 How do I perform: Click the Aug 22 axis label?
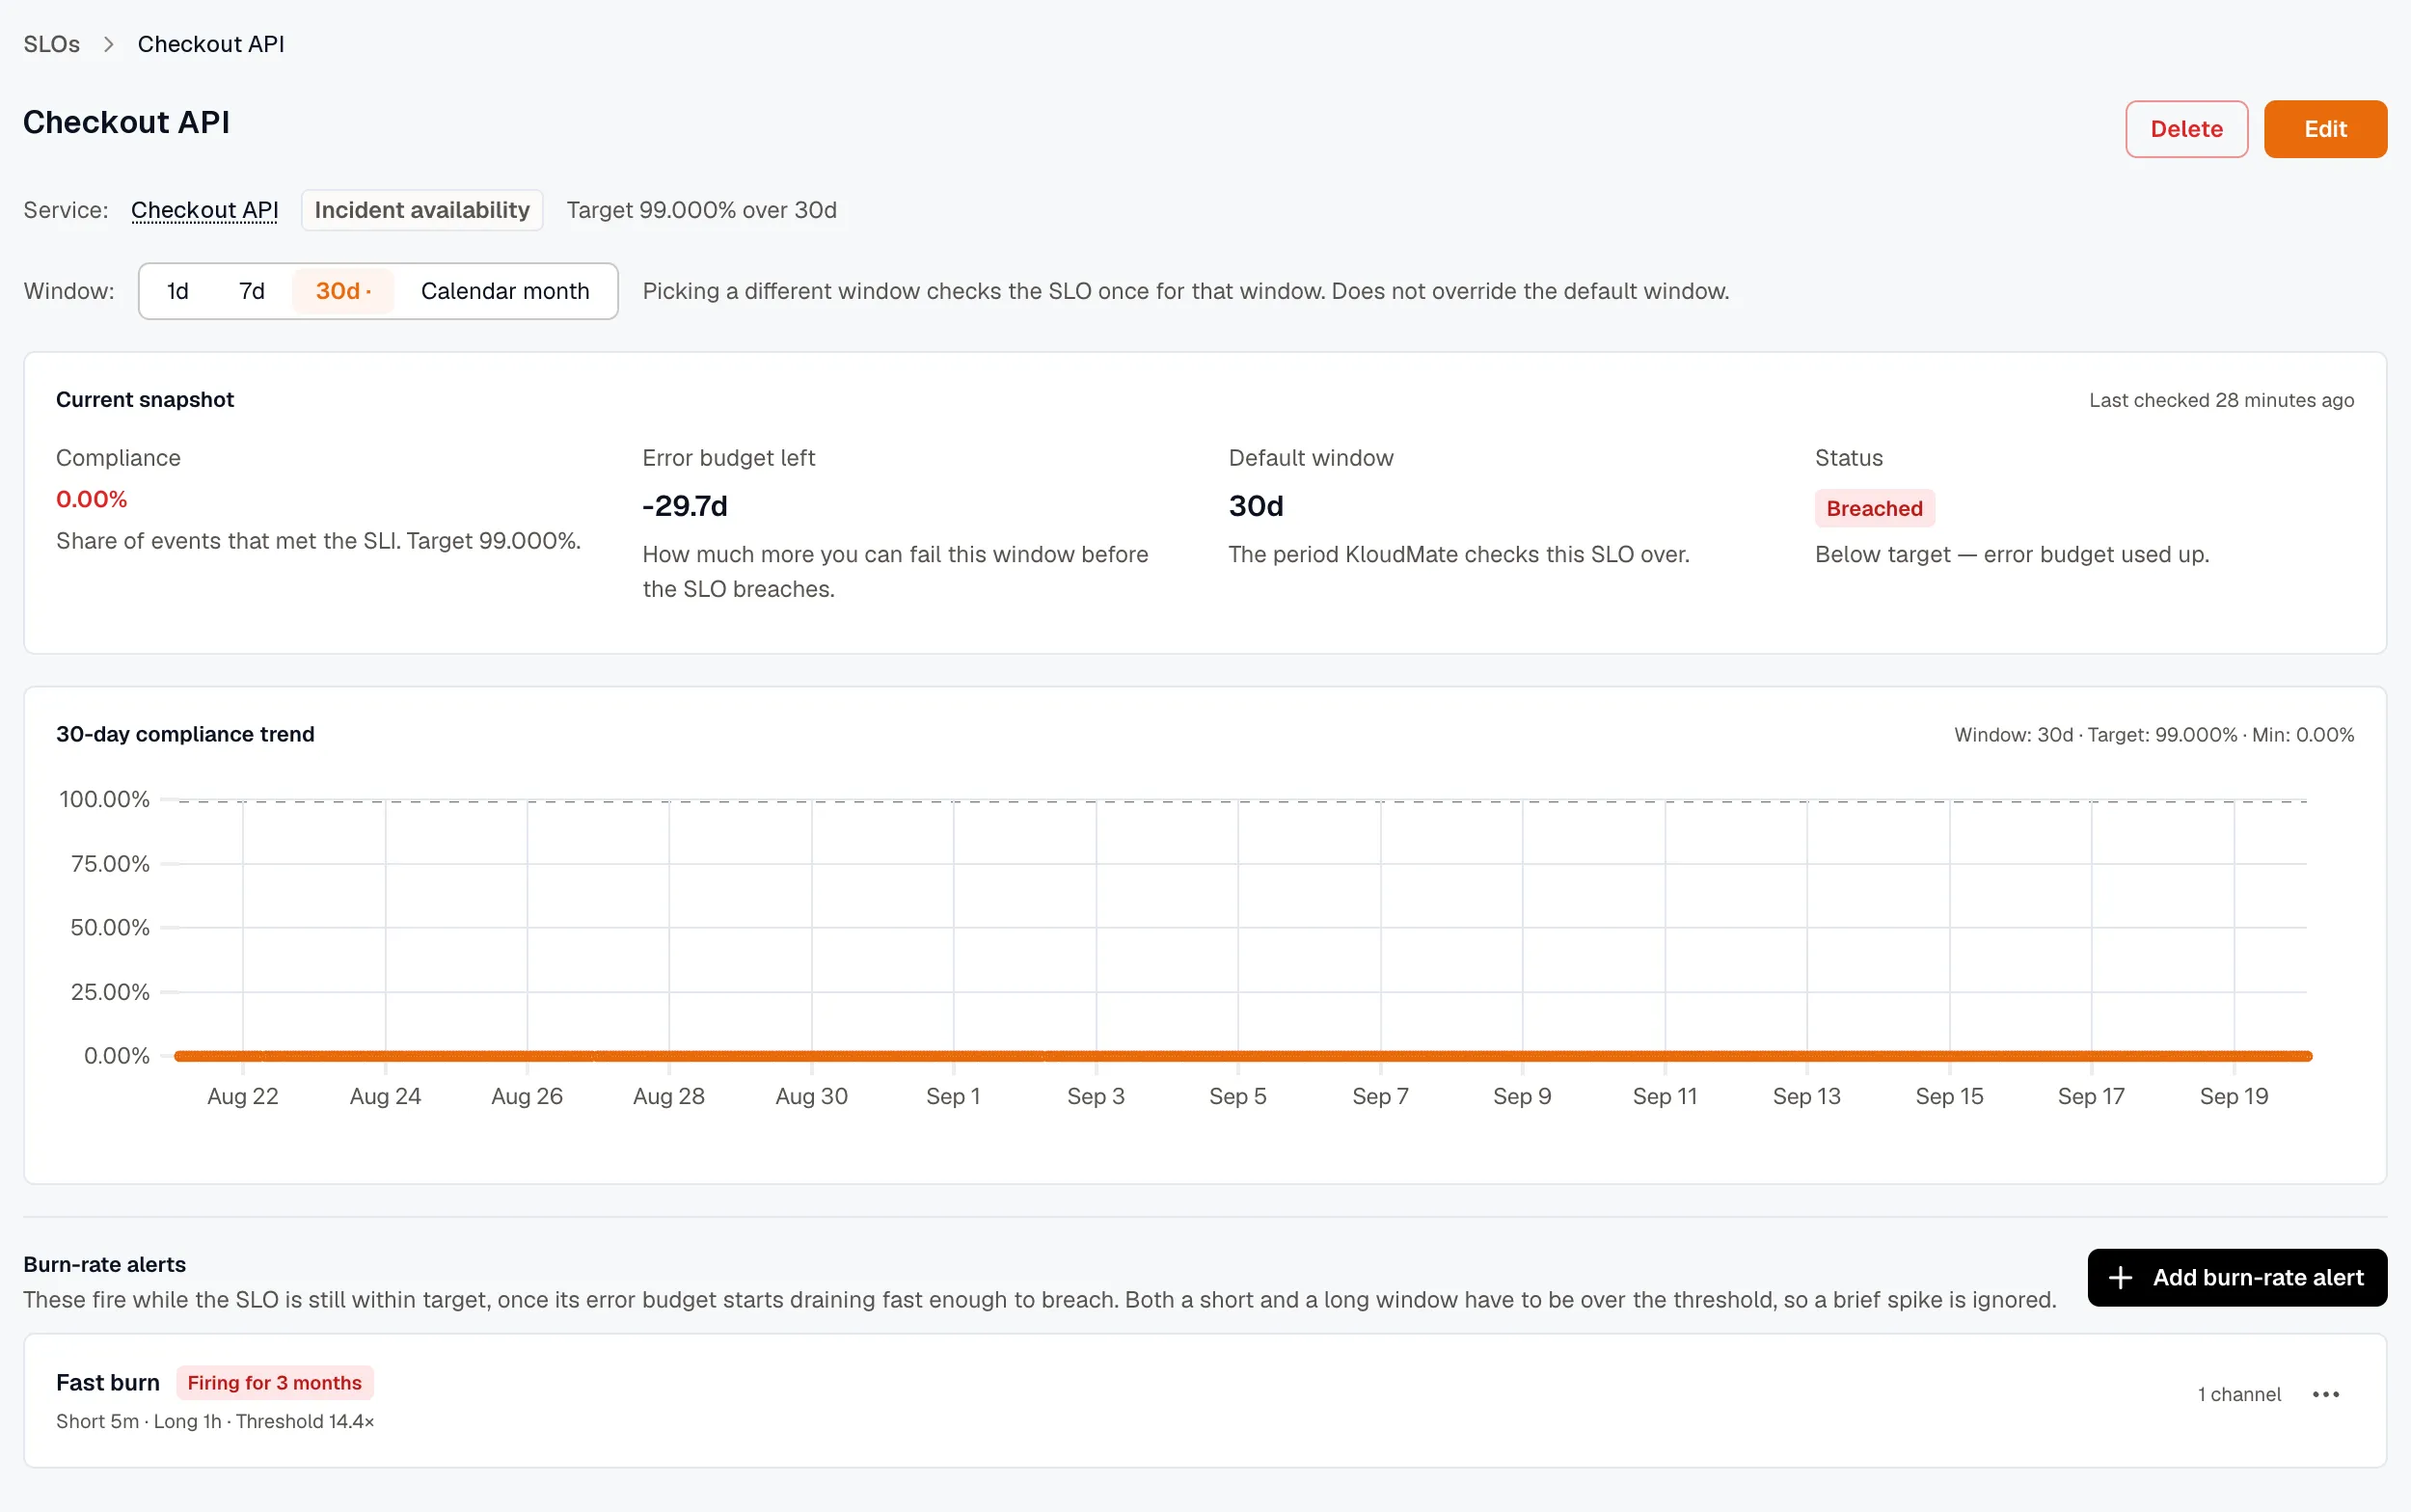(x=243, y=1096)
